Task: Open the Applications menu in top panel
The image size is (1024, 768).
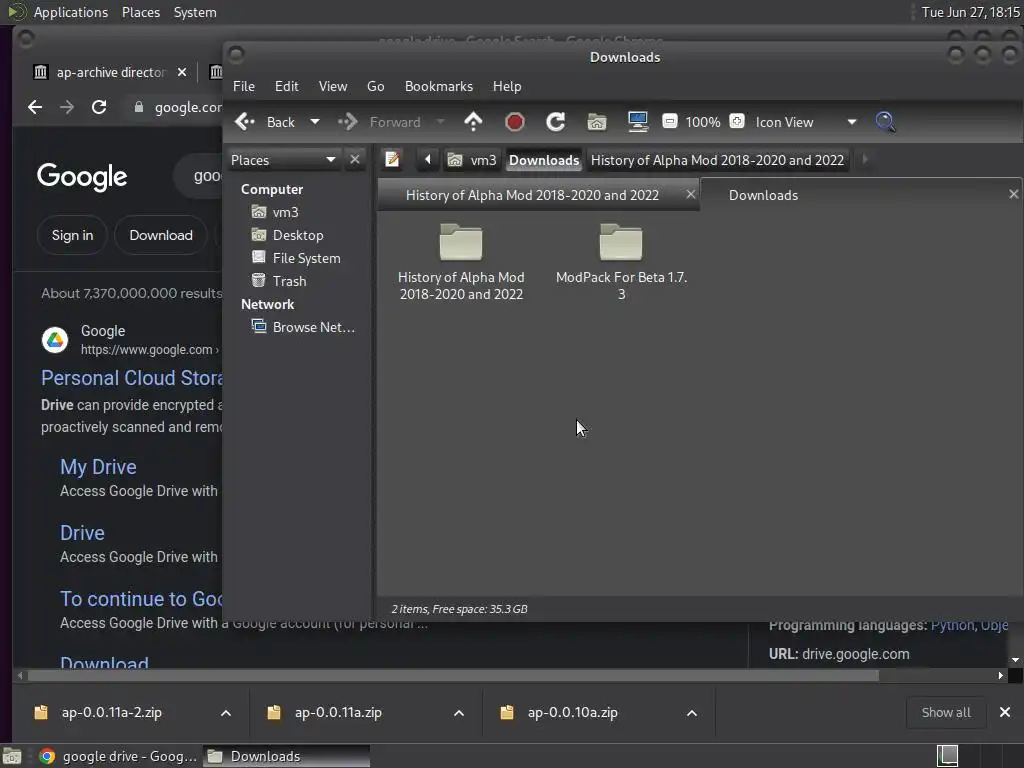Action: (71, 12)
